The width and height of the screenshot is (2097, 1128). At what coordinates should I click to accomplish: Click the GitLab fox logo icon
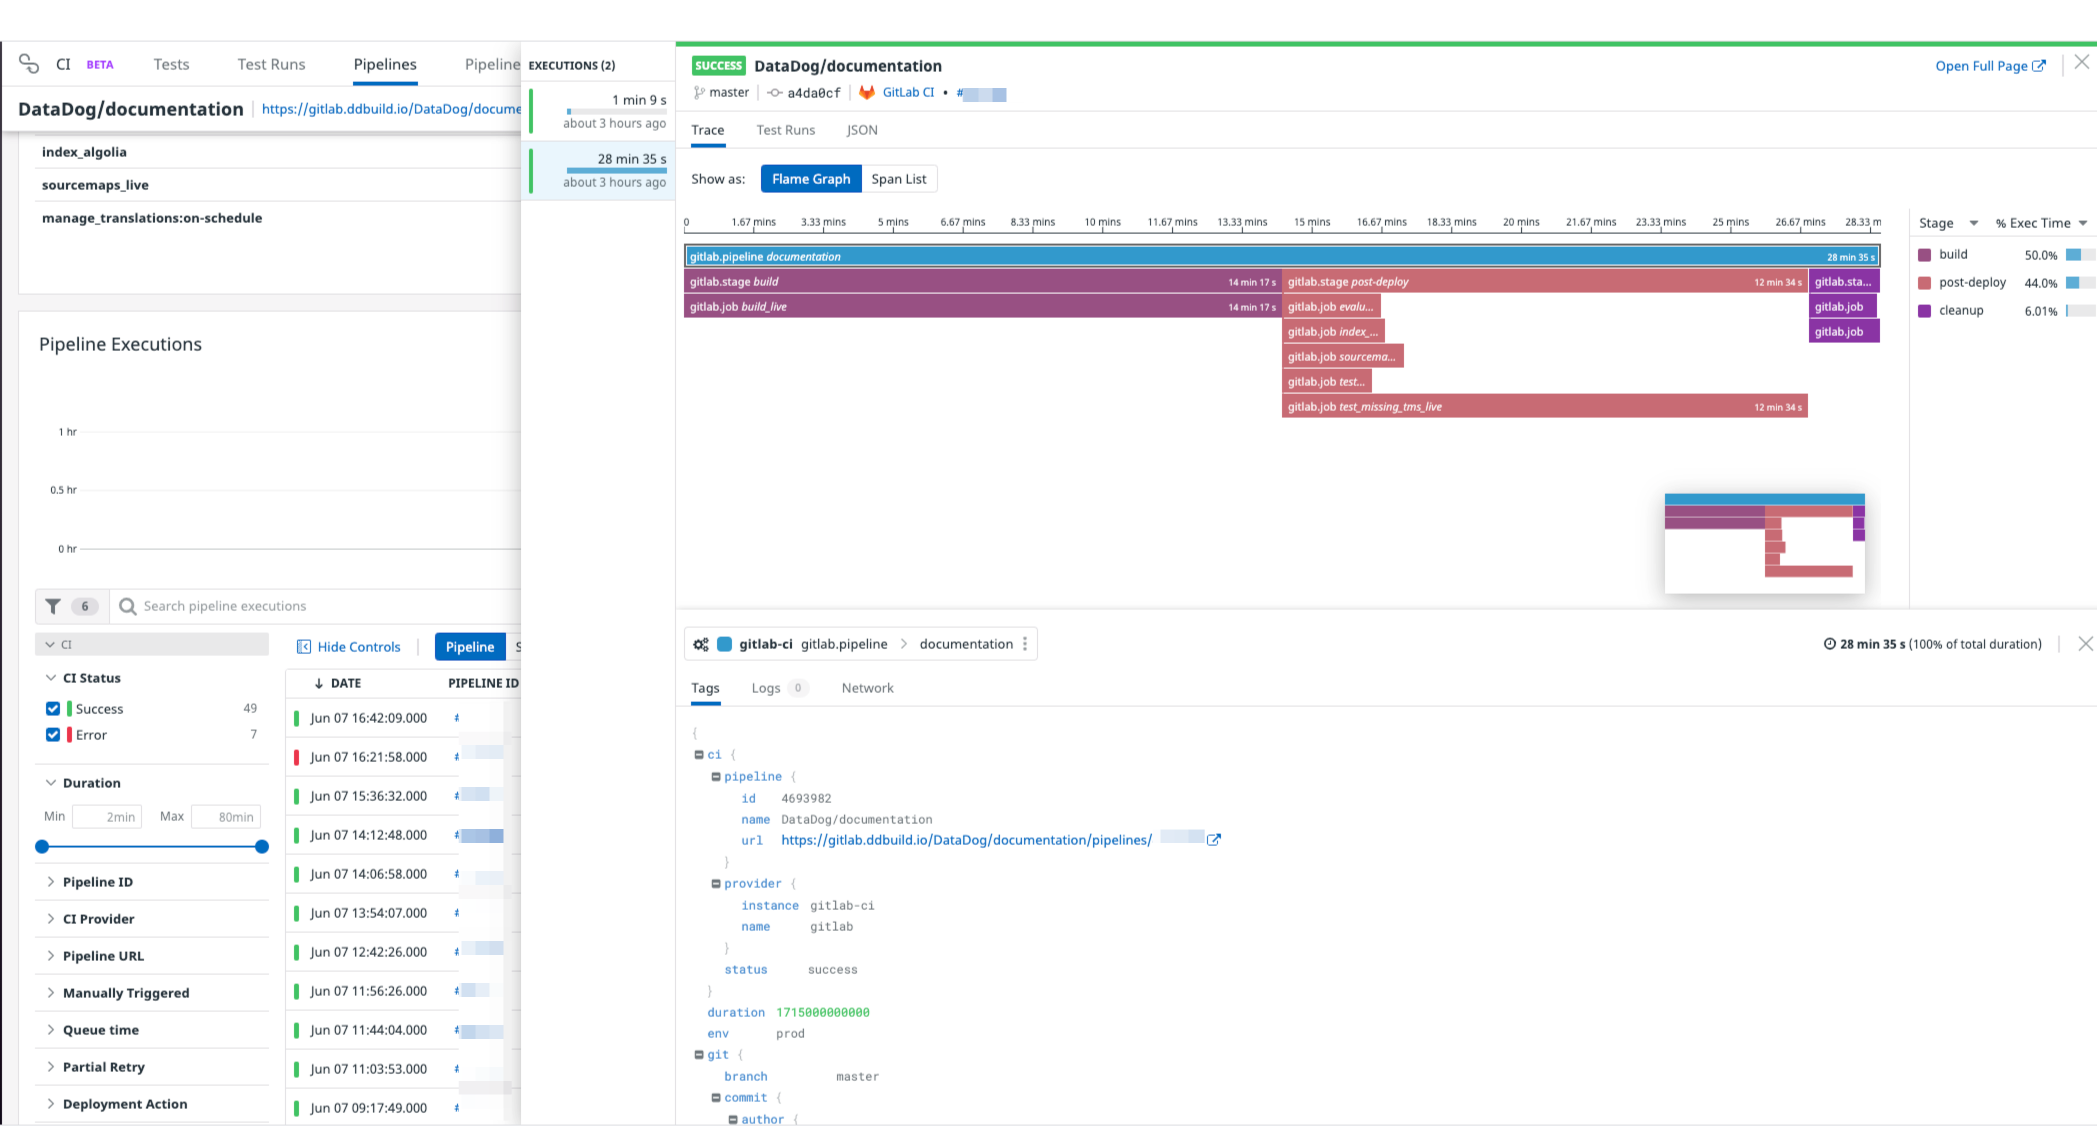867,92
